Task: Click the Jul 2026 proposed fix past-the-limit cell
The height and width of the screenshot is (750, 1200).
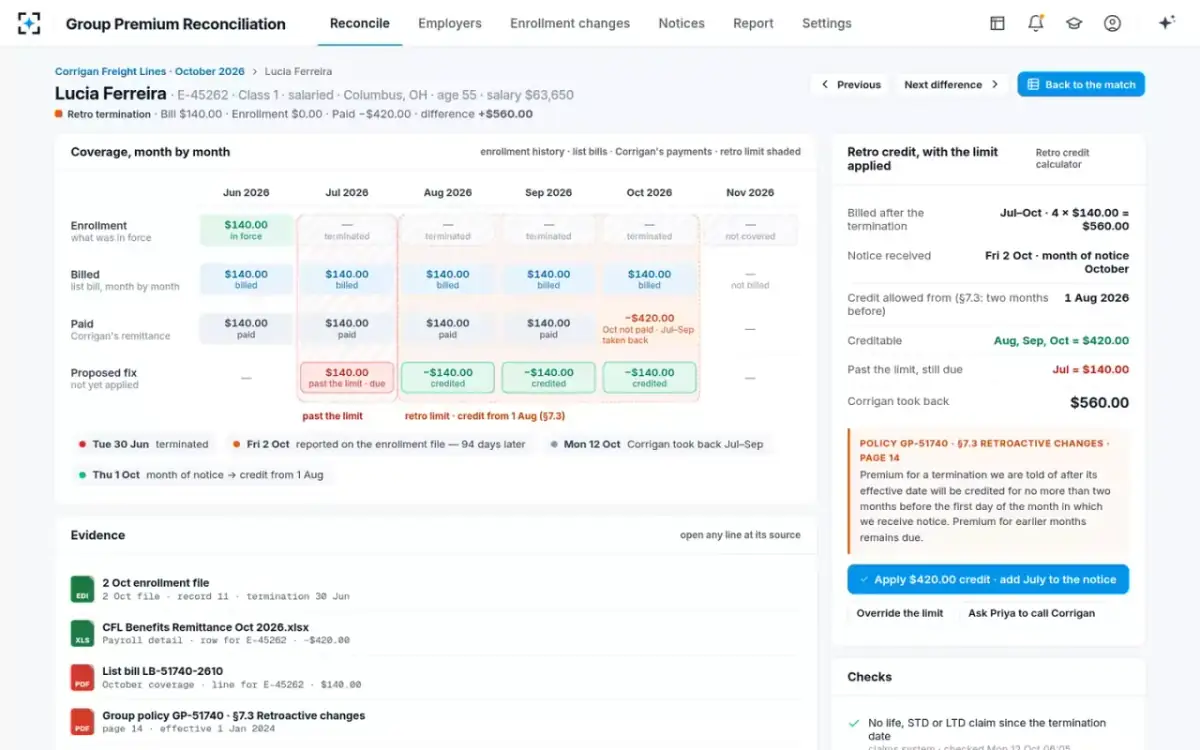Action: coord(346,377)
